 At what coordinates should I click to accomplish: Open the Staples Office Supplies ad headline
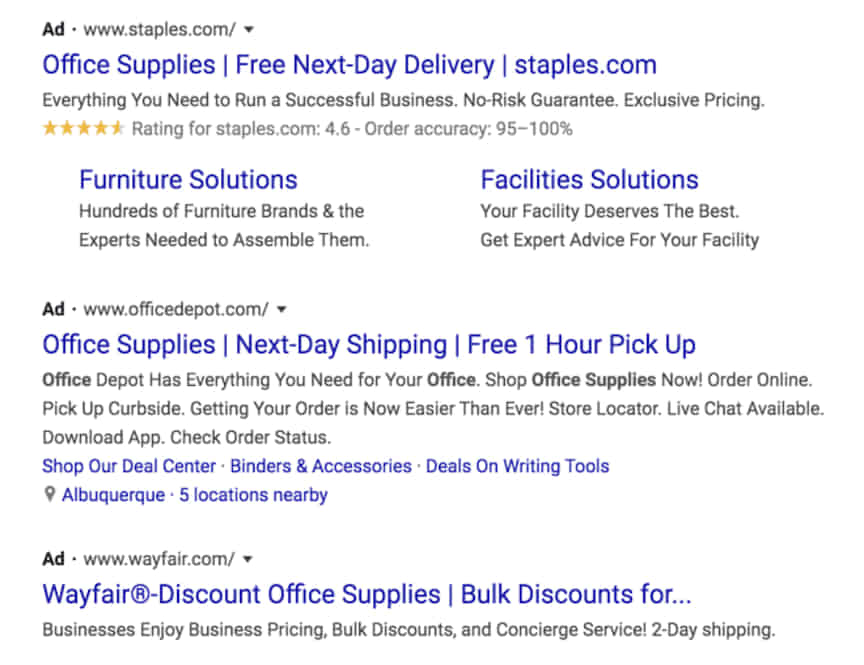349,66
